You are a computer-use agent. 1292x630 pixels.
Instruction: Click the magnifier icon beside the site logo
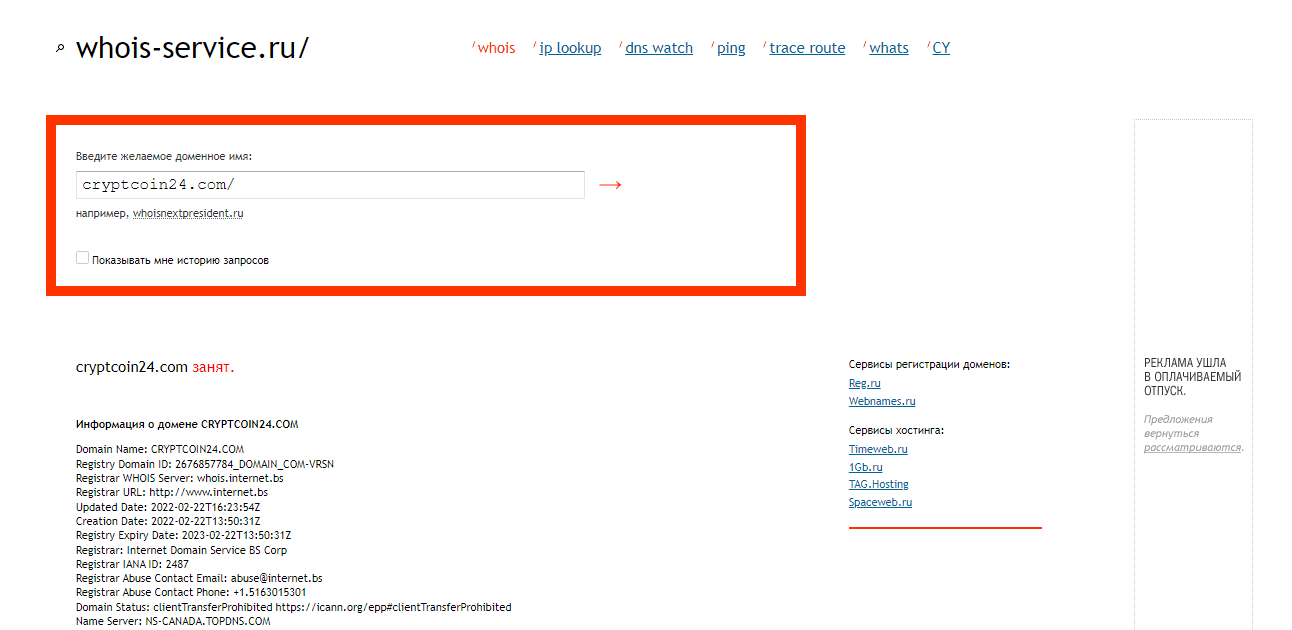point(60,48)
